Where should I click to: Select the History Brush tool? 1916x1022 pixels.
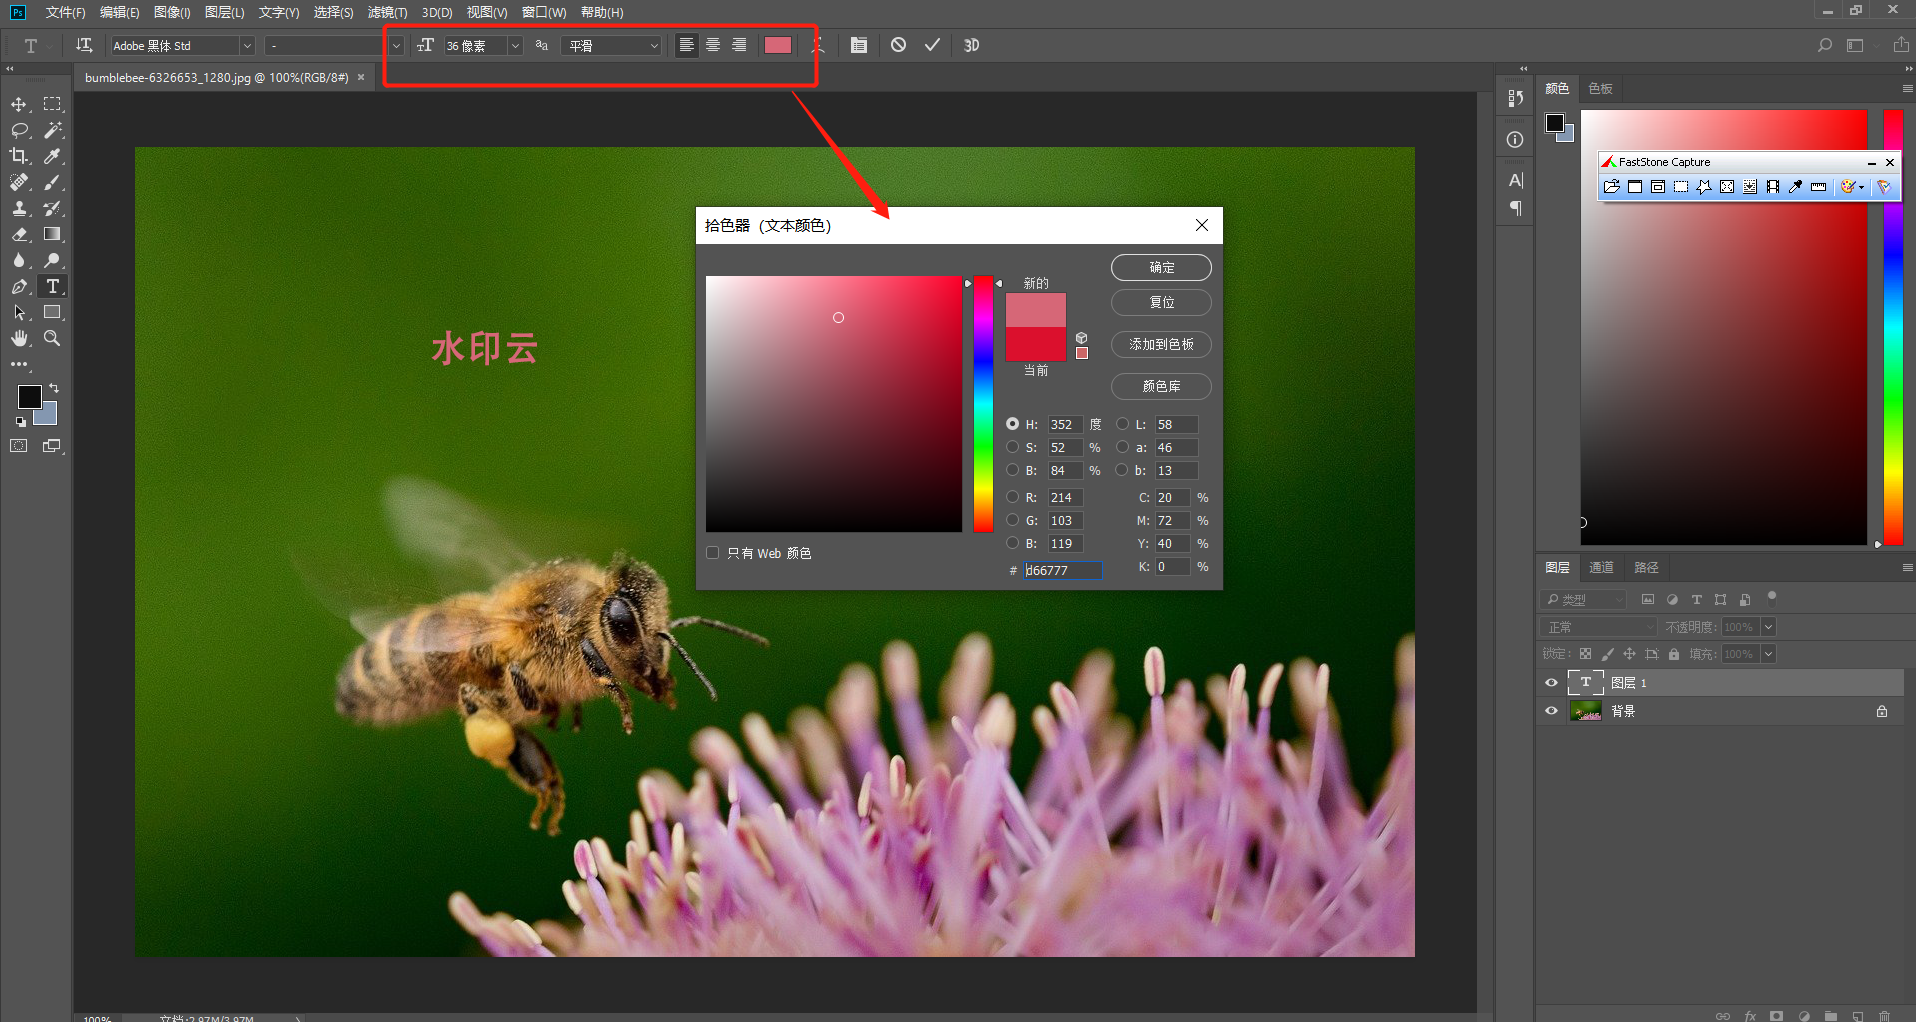(52, 209)
